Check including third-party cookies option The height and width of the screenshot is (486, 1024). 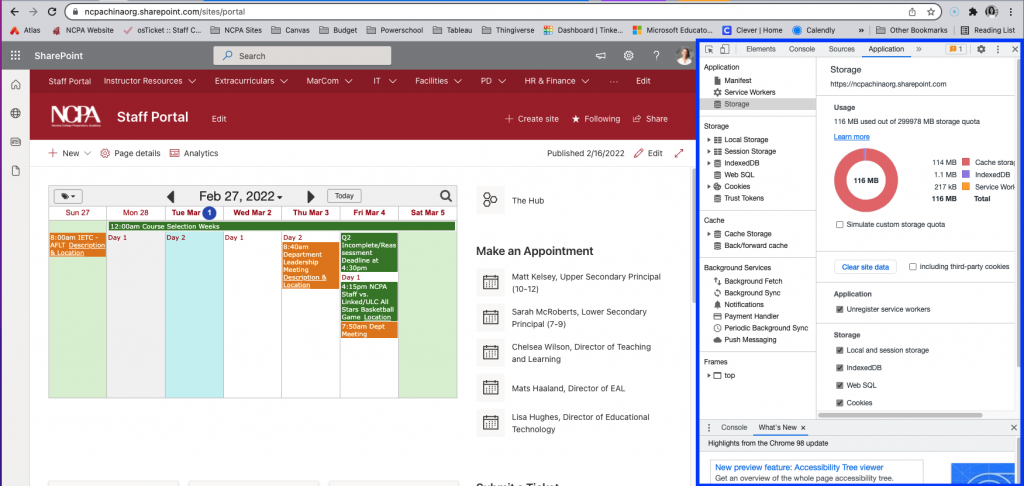click(x=913, y=267)
